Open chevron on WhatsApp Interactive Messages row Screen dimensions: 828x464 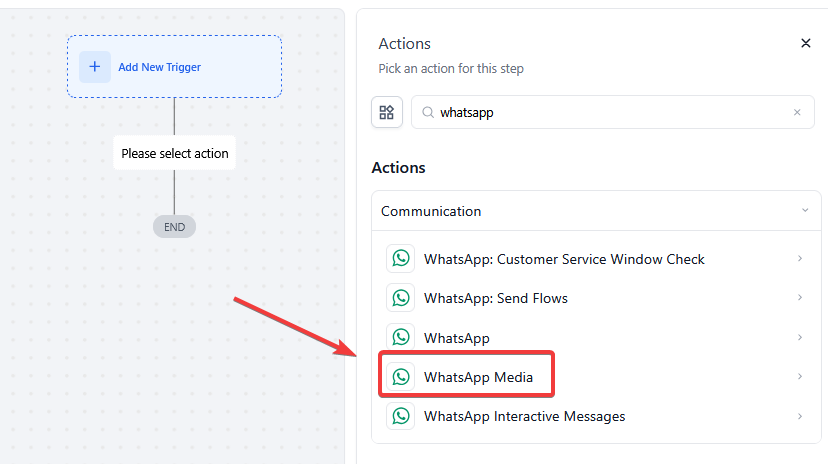click(800, 416)
